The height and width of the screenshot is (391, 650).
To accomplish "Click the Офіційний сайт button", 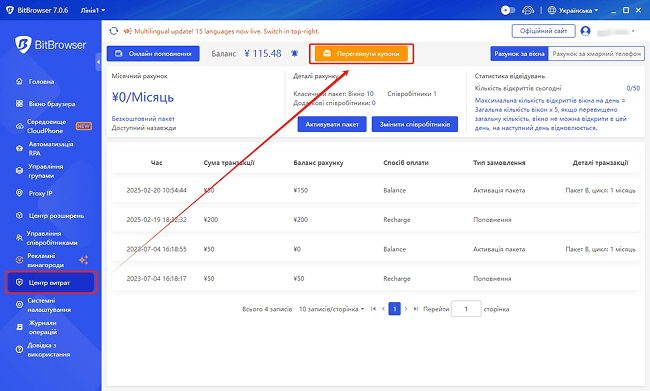I will pos(543,31).
